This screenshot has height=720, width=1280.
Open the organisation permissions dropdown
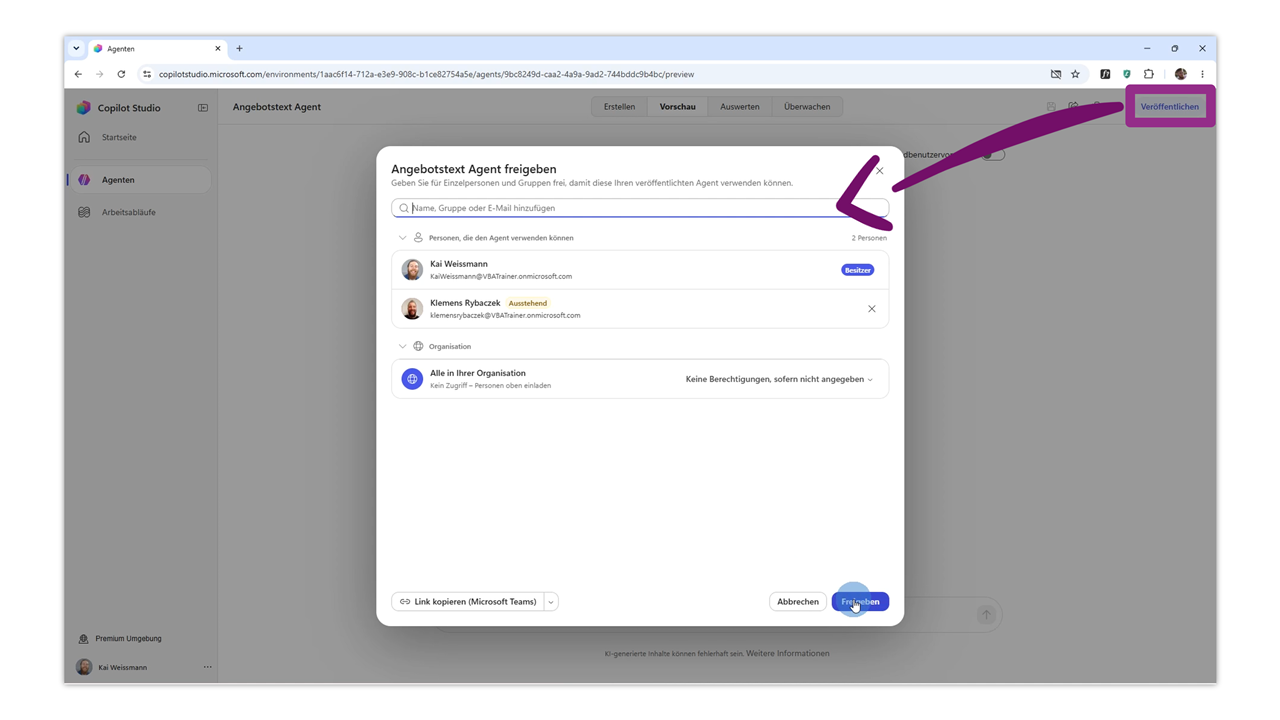pyautogui.click(x=779, y=379)
